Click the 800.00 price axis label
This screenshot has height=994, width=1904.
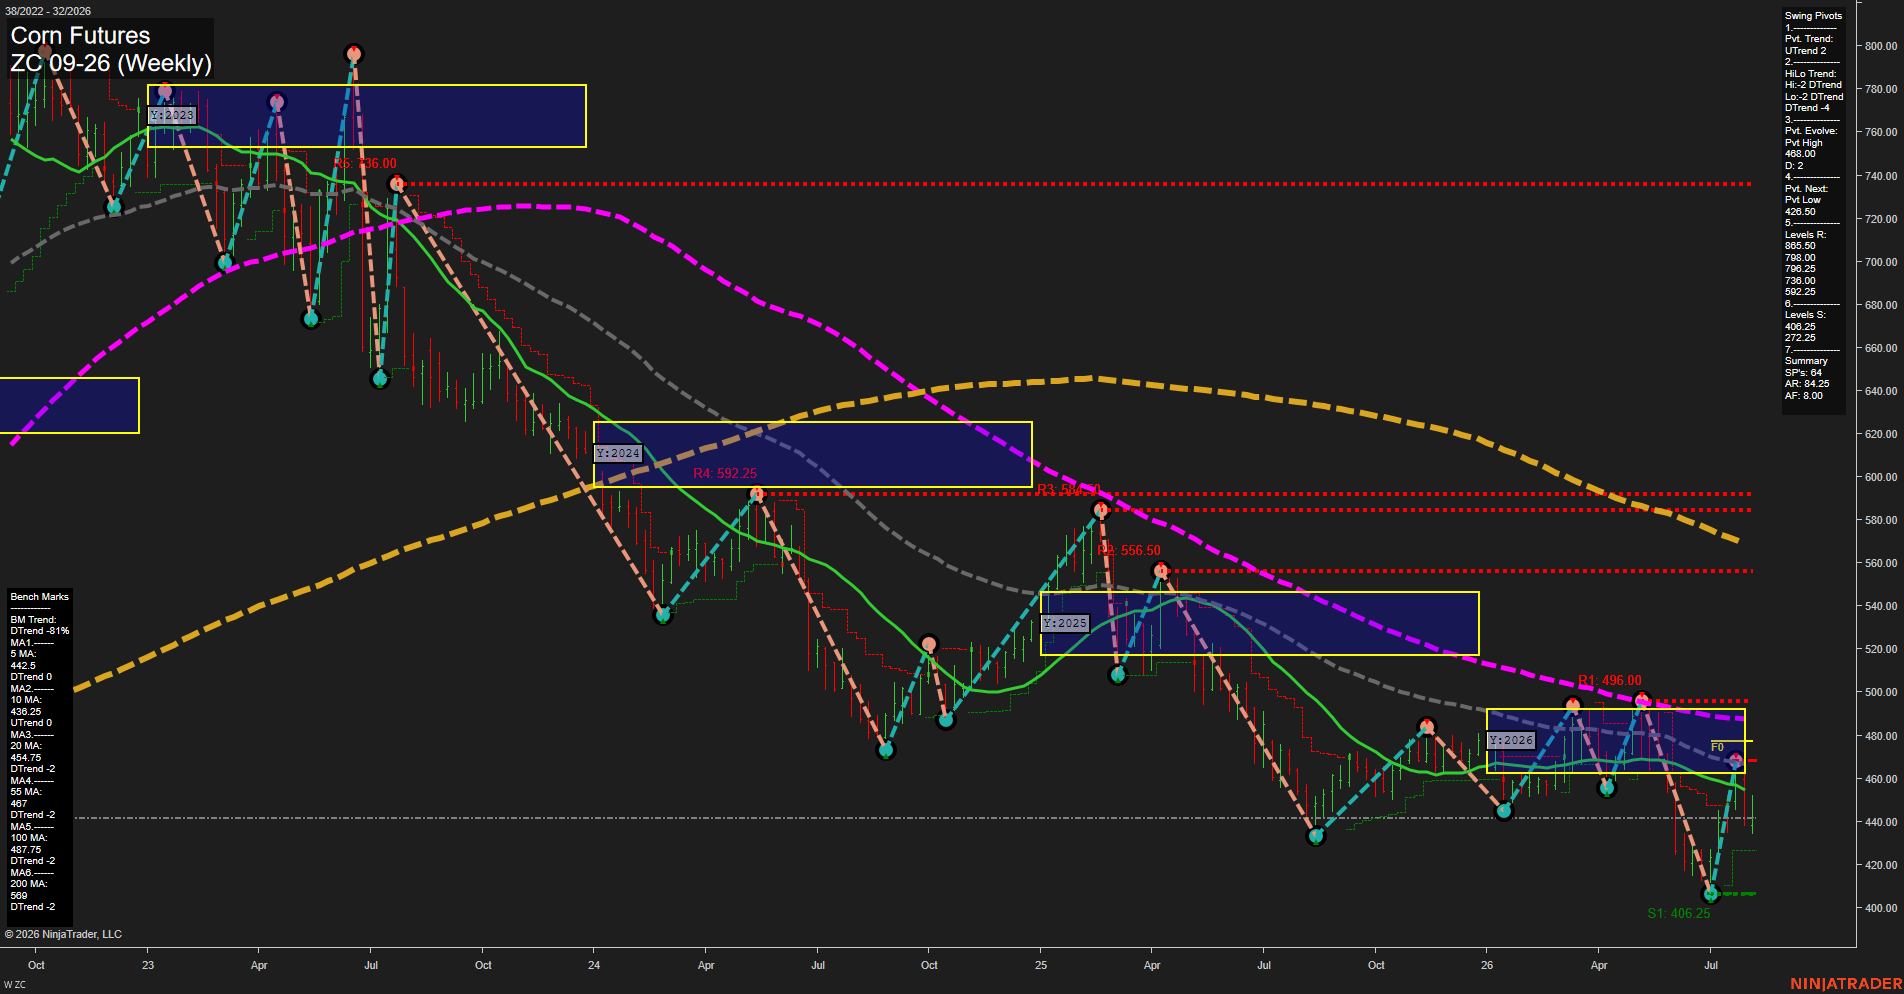[x=1881, y=46]
